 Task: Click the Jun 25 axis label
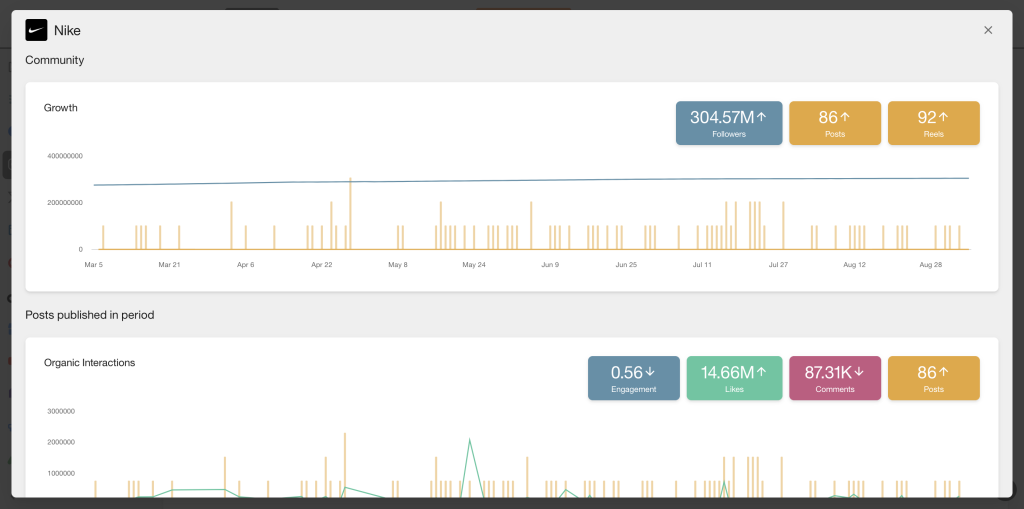click(x=626, y=265)
